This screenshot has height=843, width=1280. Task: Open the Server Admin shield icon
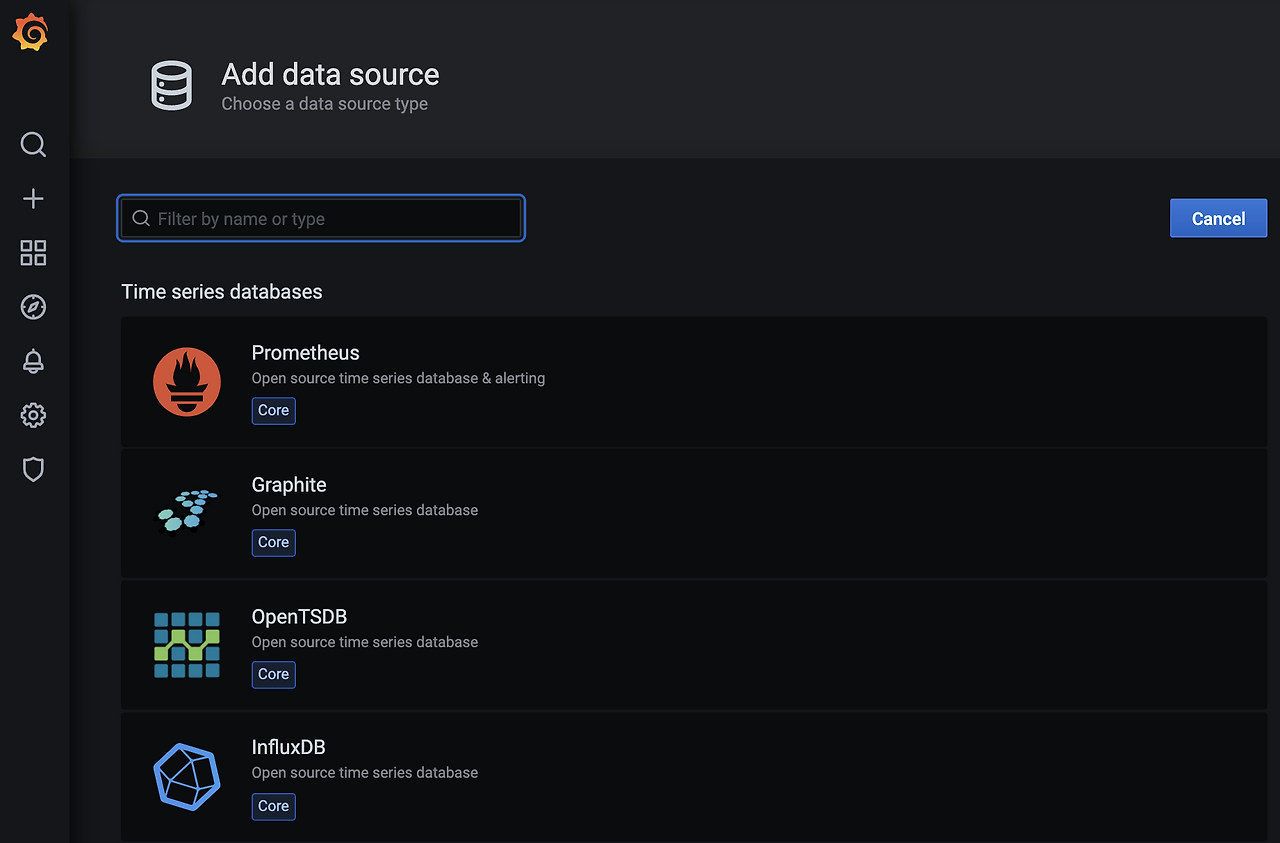33,469
